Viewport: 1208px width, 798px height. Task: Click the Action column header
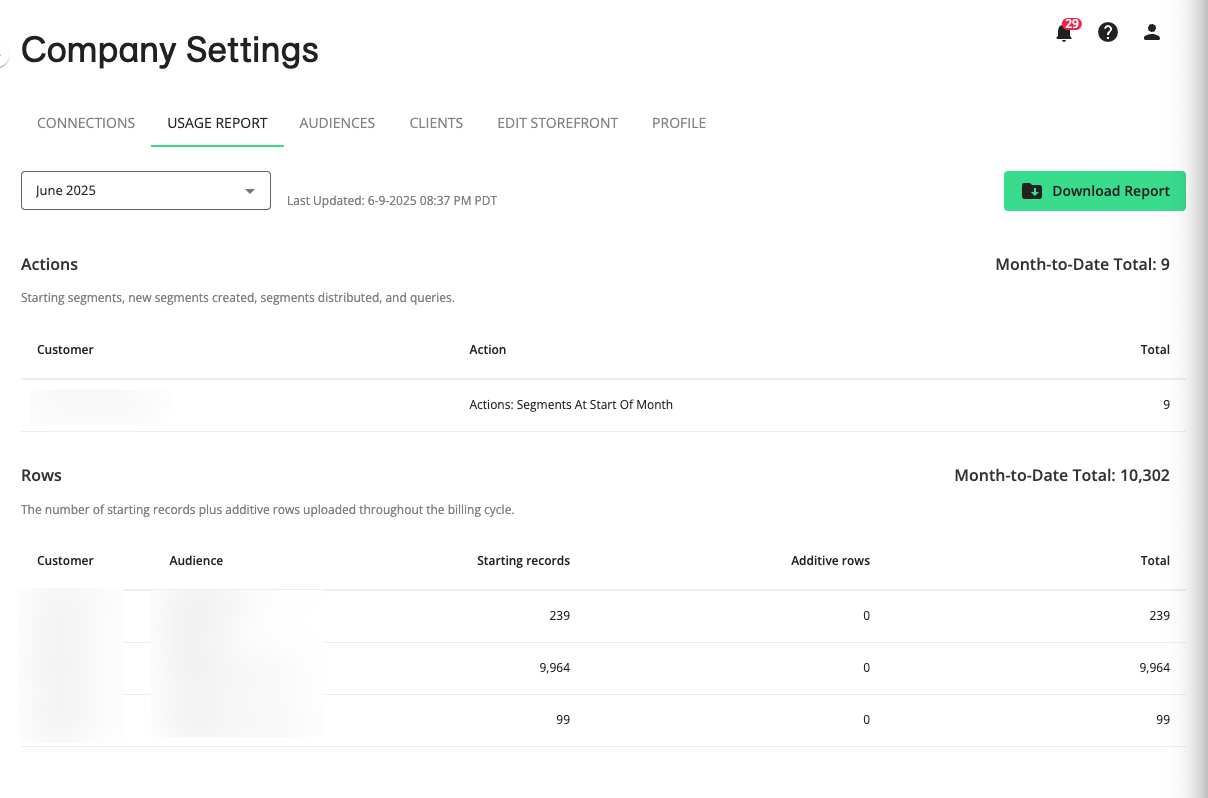(488, 350)
